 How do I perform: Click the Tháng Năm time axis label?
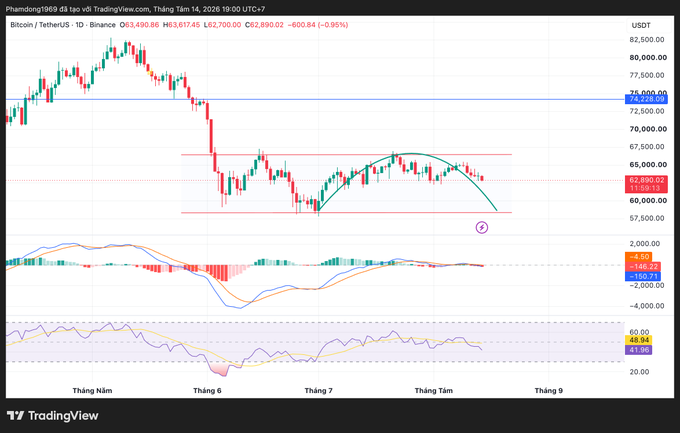(x=92, y=390)
